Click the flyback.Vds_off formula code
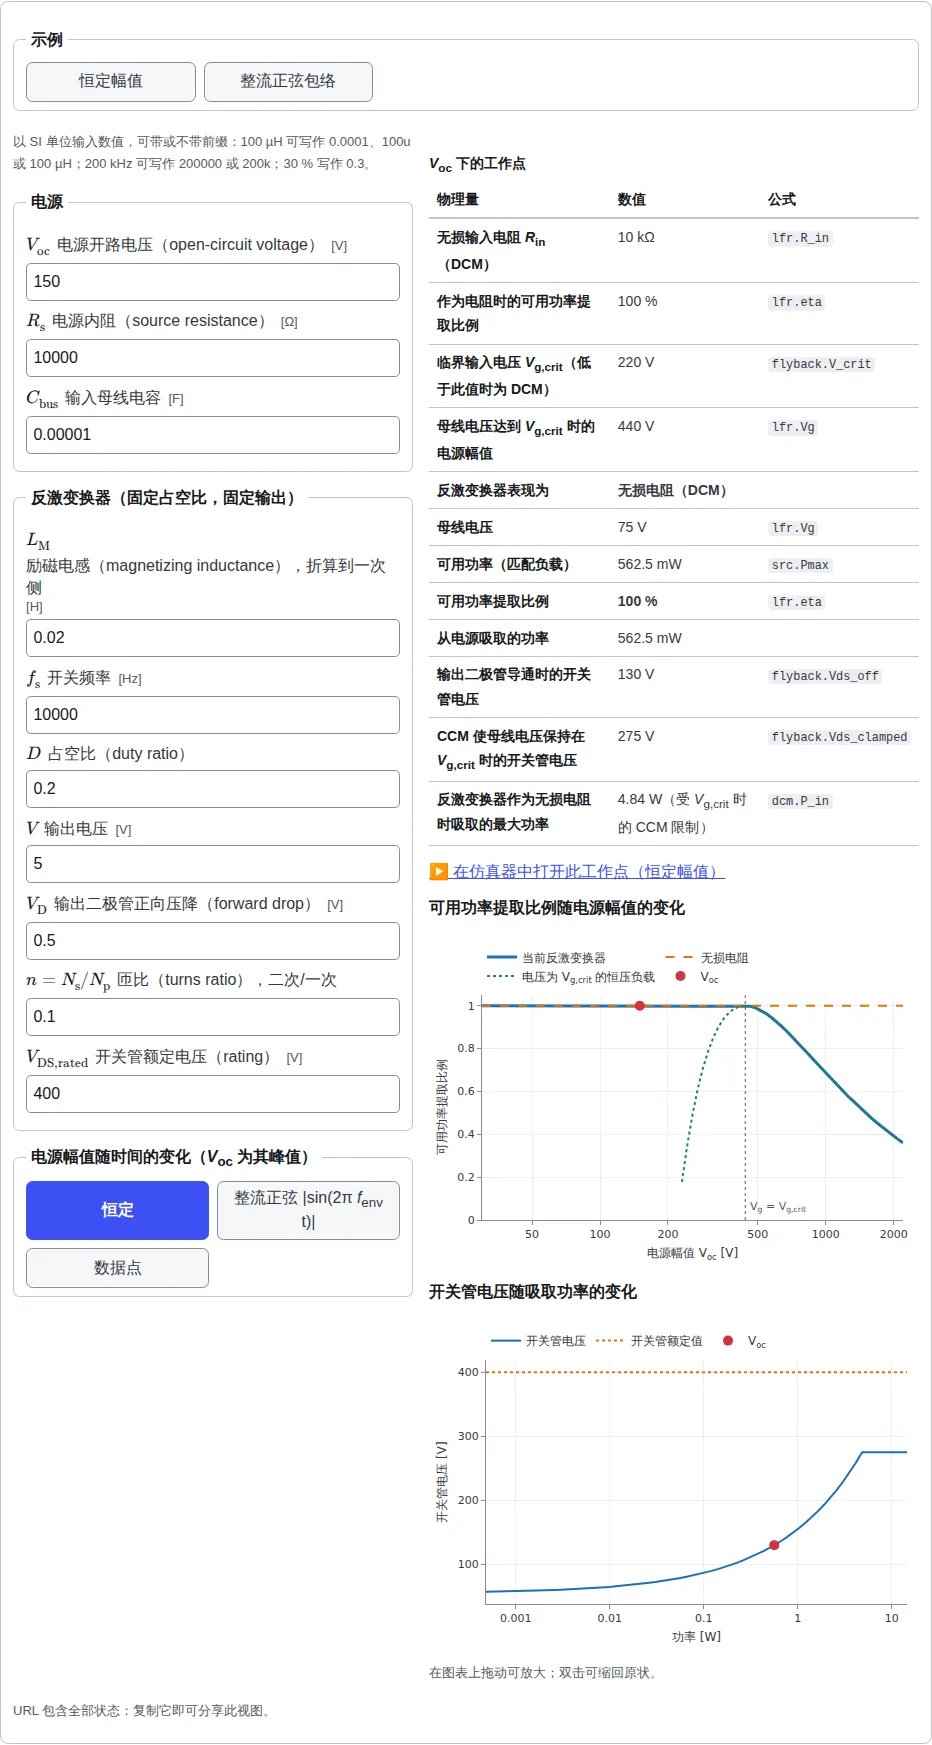This screenshot has width=932, height=1745. (825, 676)
